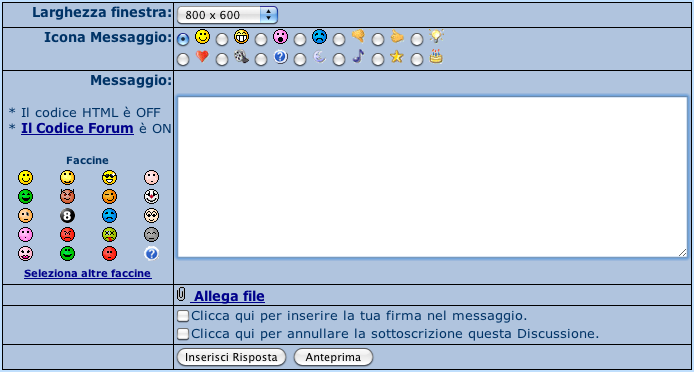
Task: Insert the blue question mark from Faccine grid
Action: (151, 254)
